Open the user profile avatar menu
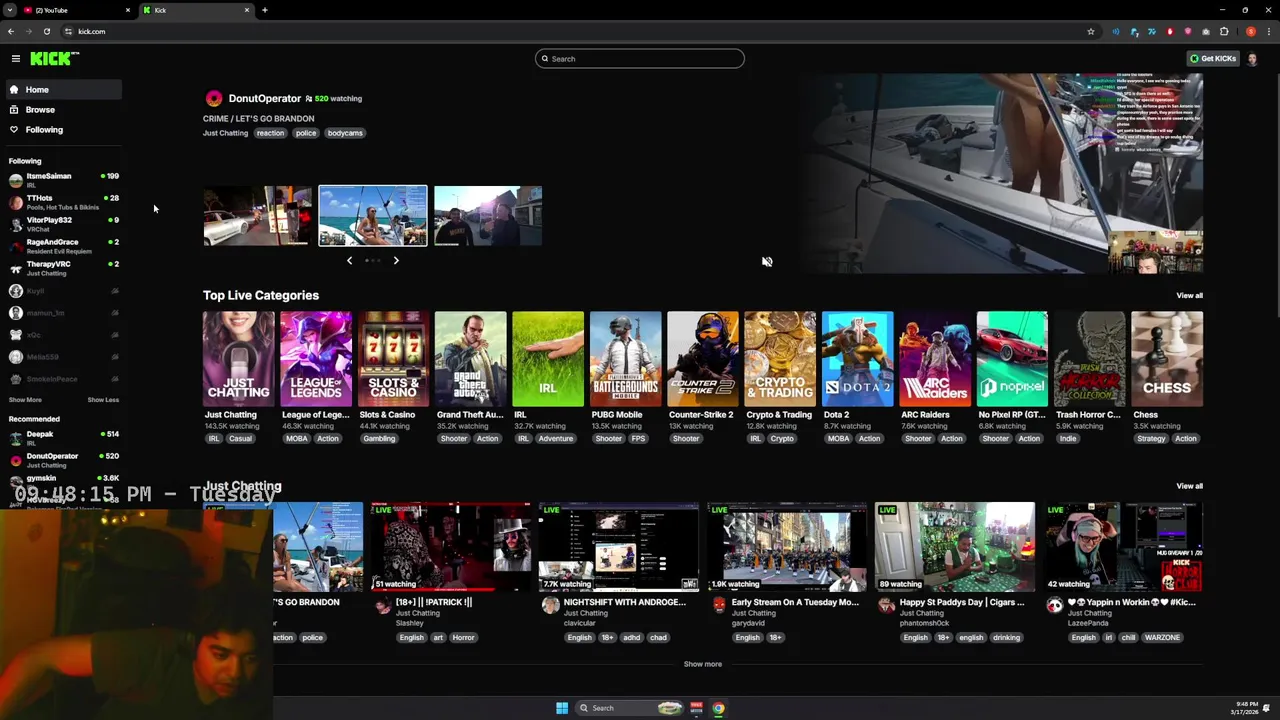The height and width of the screenshot is (720, 1280). (x=1252, y=59)
